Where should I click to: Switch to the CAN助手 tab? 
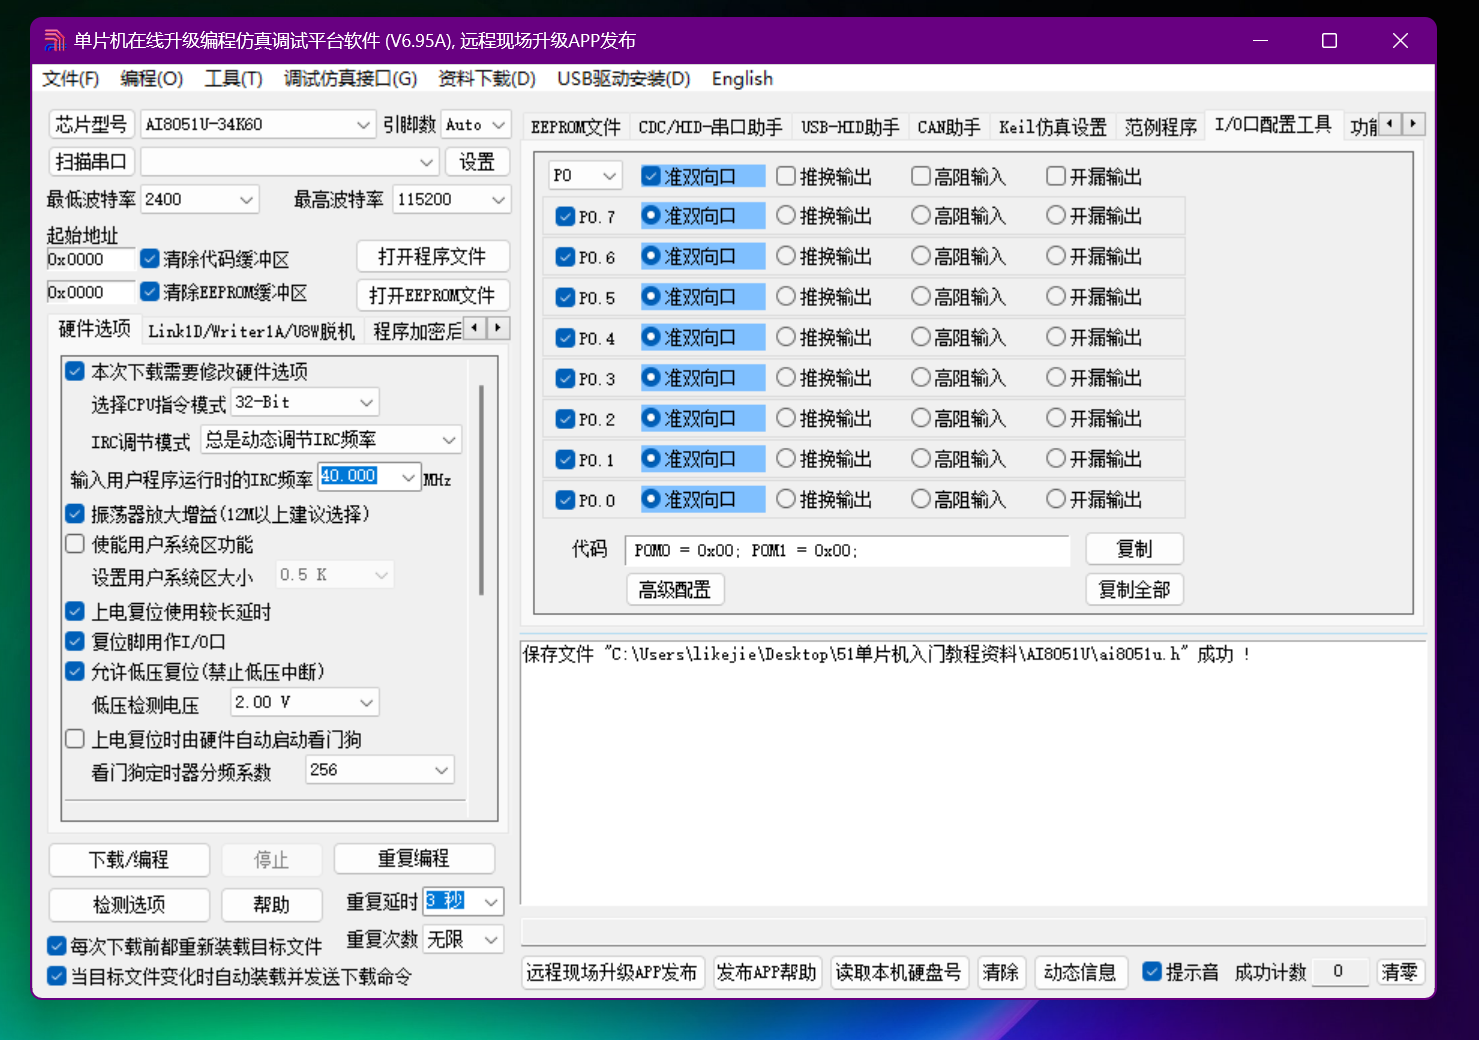(x=949, y=127)
